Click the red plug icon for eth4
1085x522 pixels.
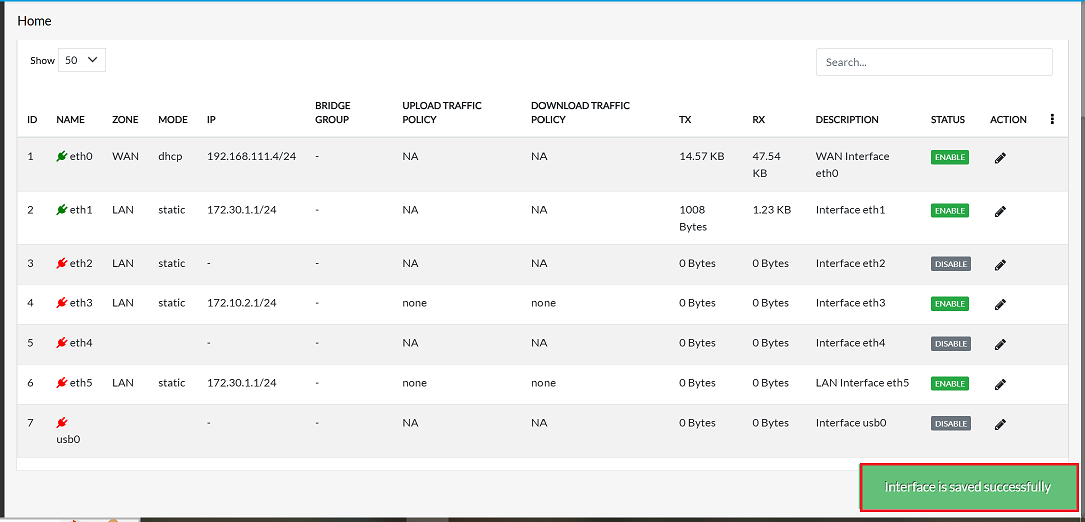[62, 343]
